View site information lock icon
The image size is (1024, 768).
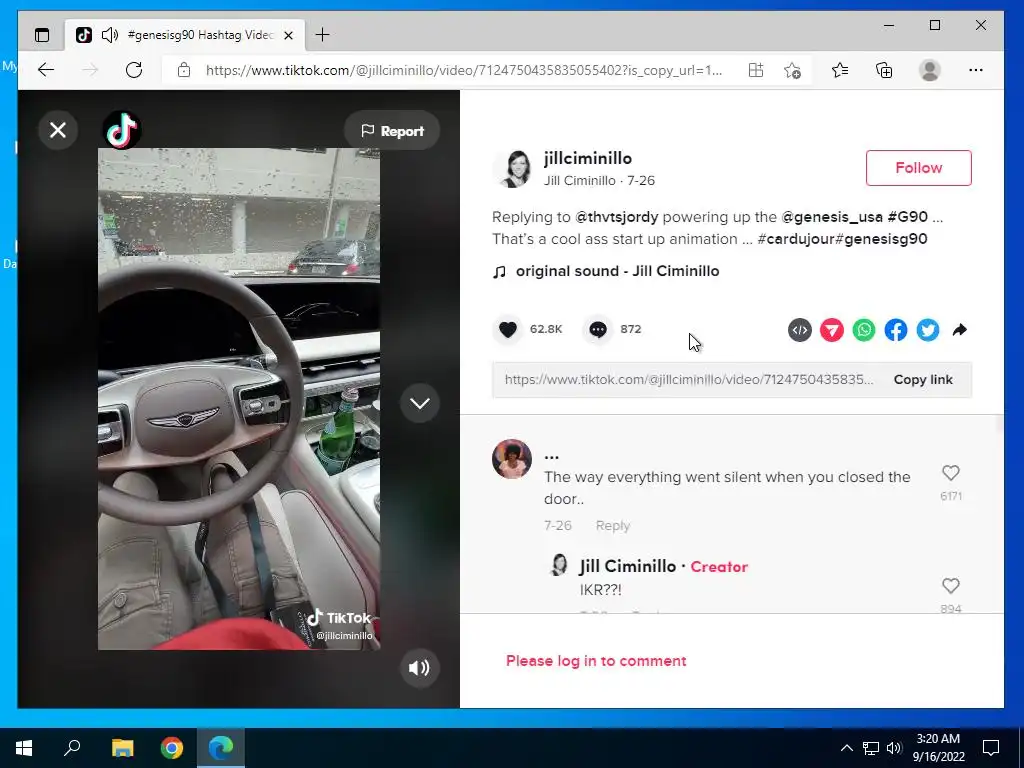pyautogui.click(x=184, y=70)
